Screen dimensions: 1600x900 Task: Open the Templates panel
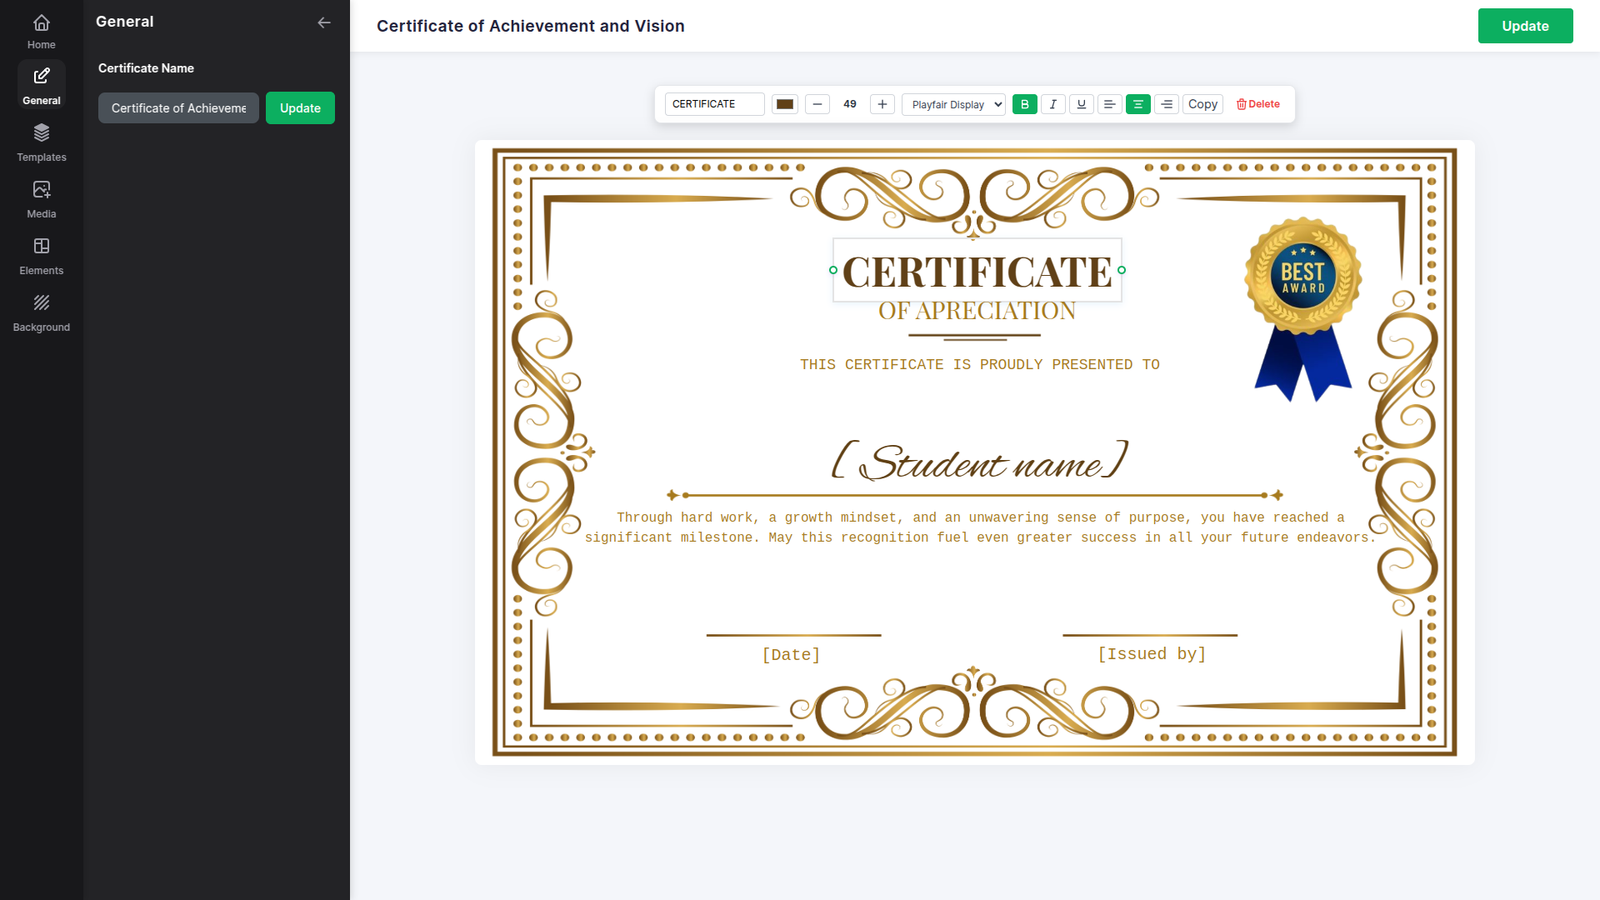[41, 142]
